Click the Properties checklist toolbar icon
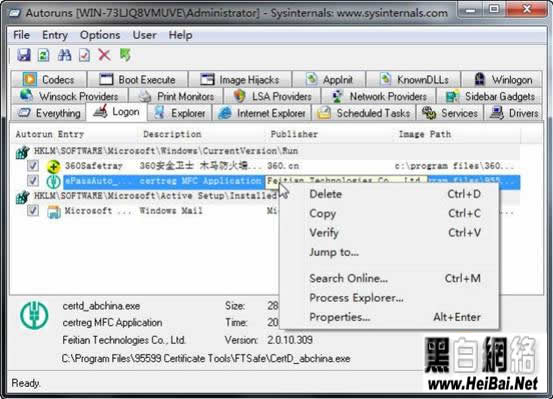 [x=84, y=55]
